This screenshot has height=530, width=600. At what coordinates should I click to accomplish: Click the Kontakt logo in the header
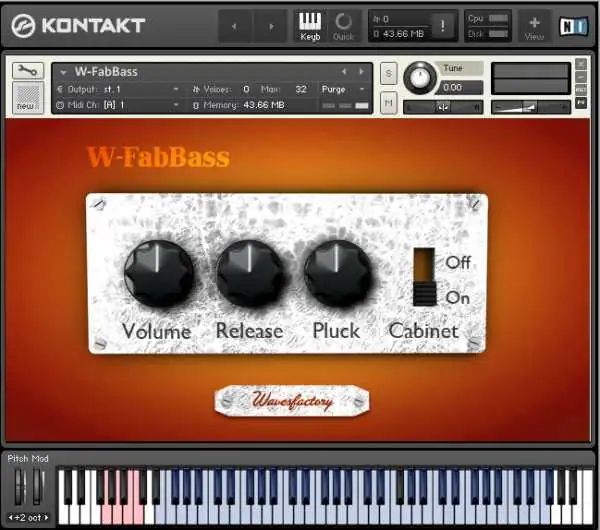tap(78, 26)
